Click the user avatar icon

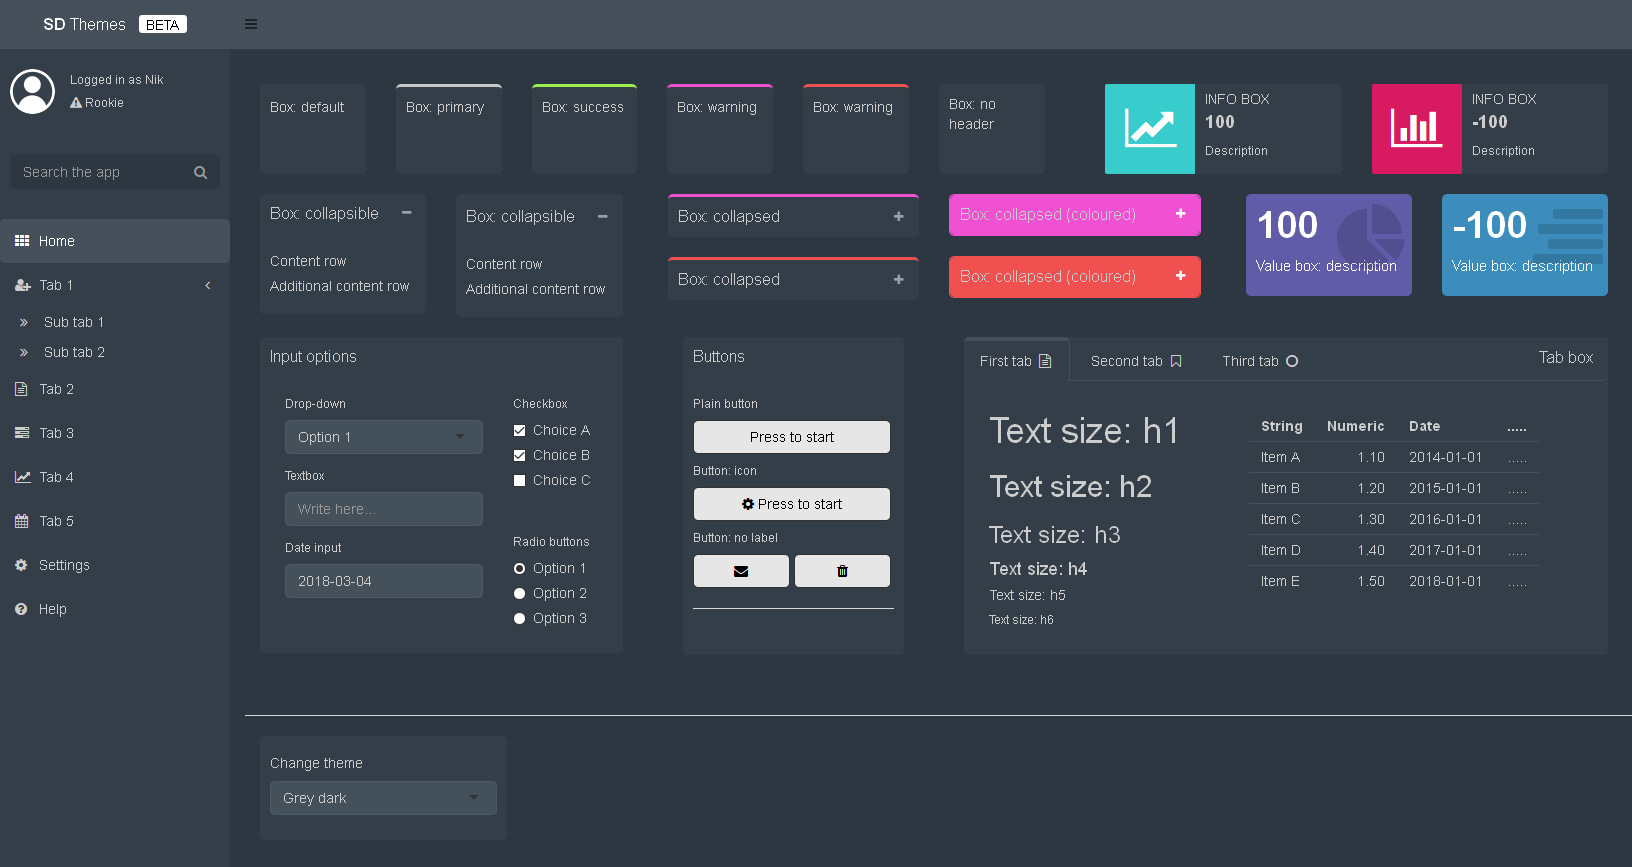32,92
